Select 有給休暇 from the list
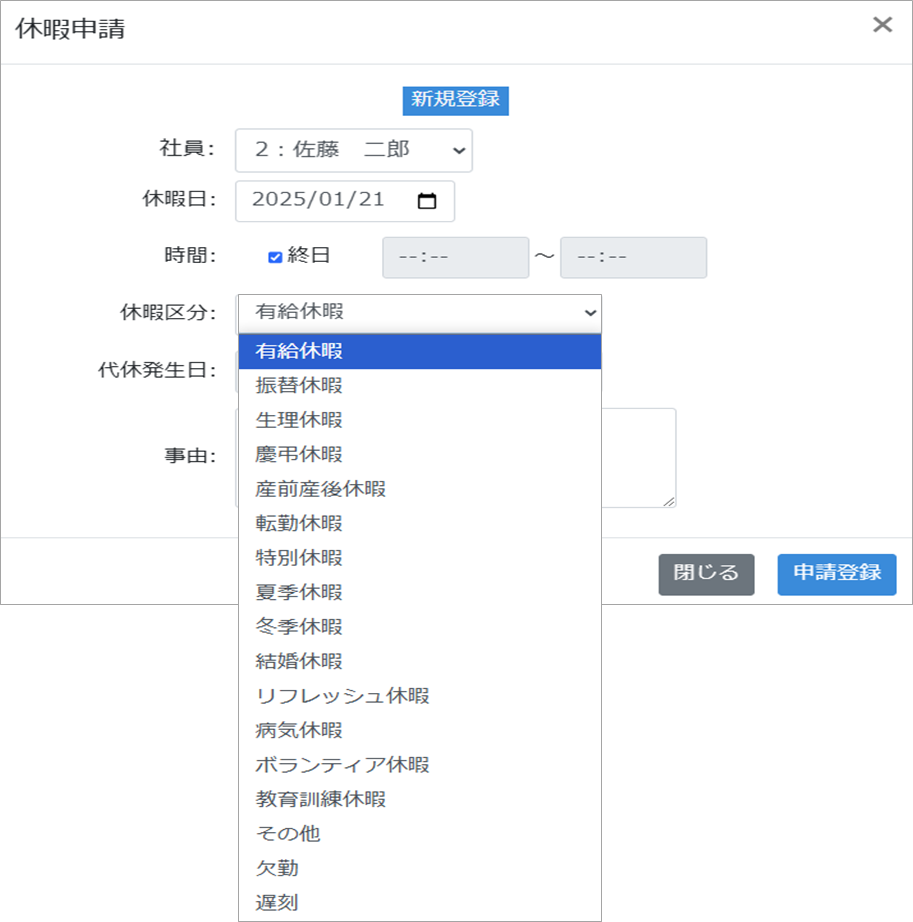913x922 pixels. (299, 351)
